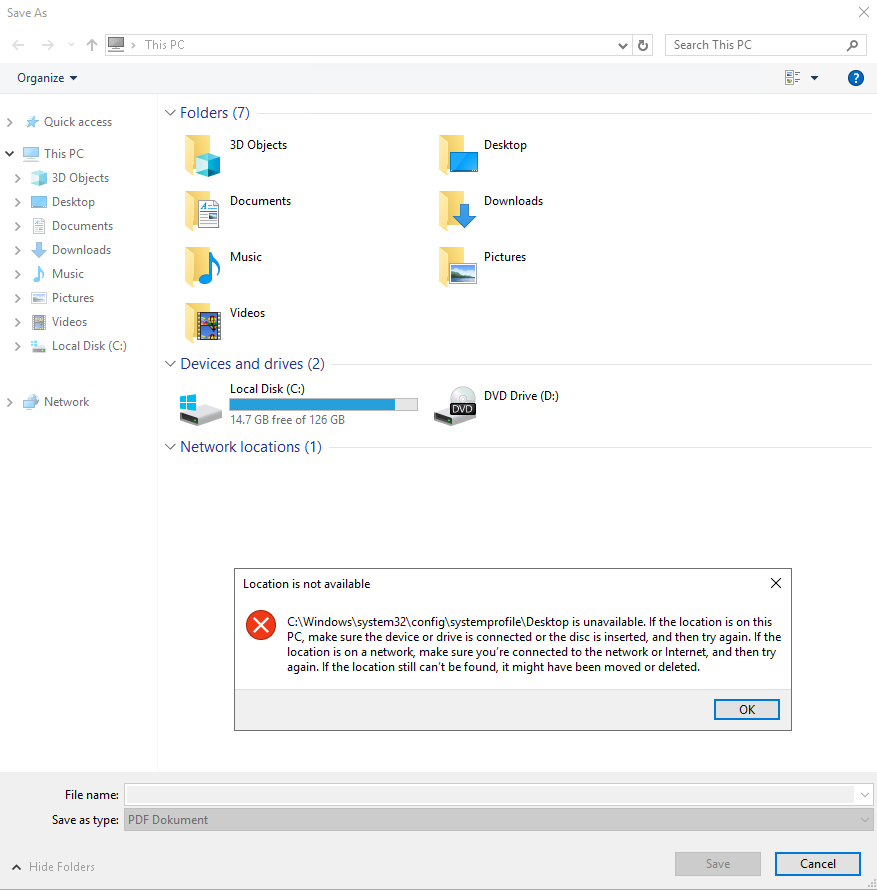Image resolution: width=877 pixels, height=891 pixels.
Task: Expand the This PC tree chevron
Action: [x=10, y=153]
